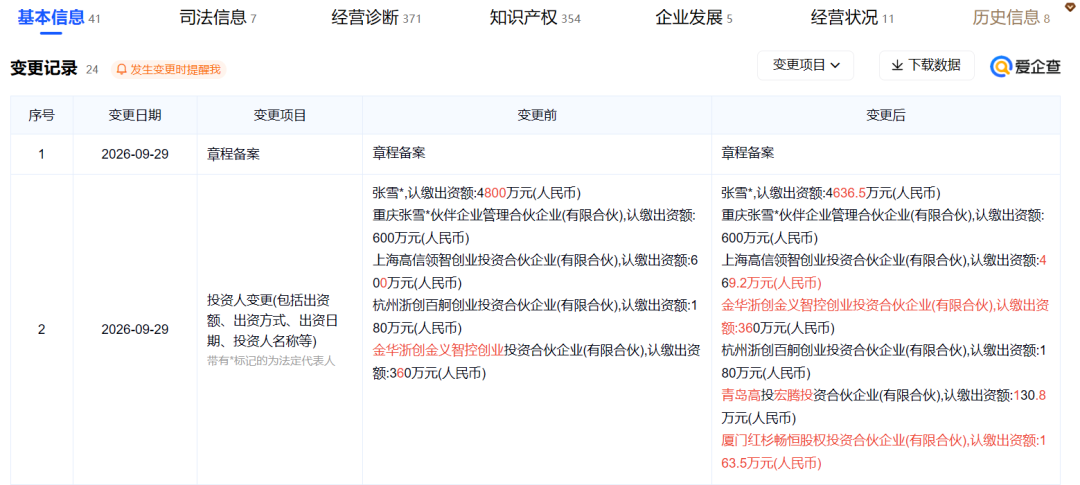Click the note 带有*标记的为法定代表人

click(271, 360)
